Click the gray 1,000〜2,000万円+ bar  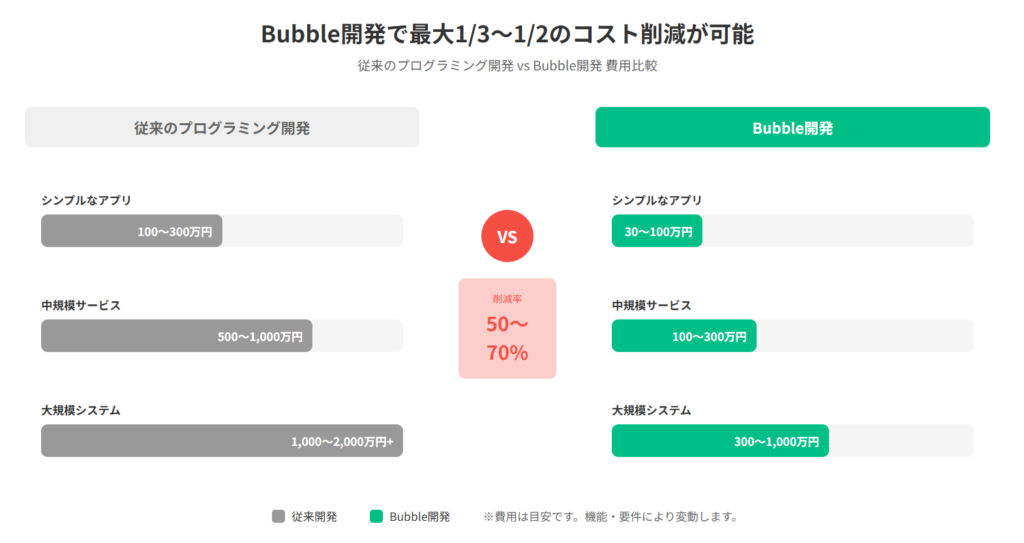pos(222,441)
